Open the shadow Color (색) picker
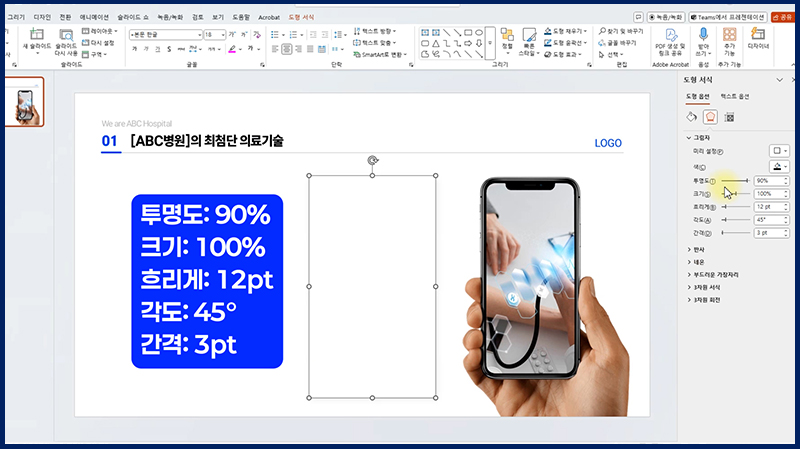The height and width of the screenshot is (449, 800). click(779, 166)
